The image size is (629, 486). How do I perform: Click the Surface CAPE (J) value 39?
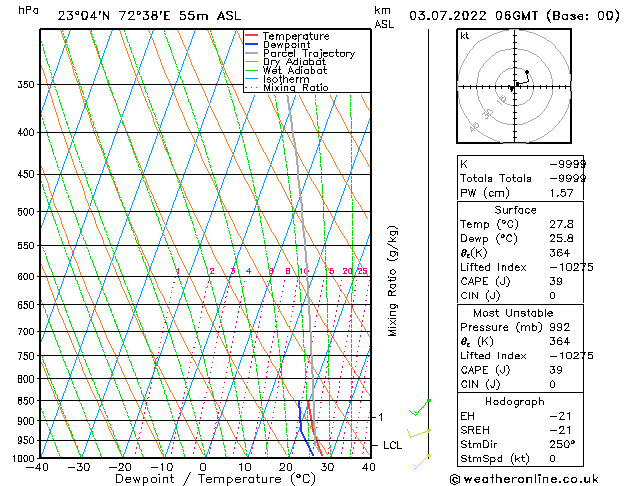[556, 281]
